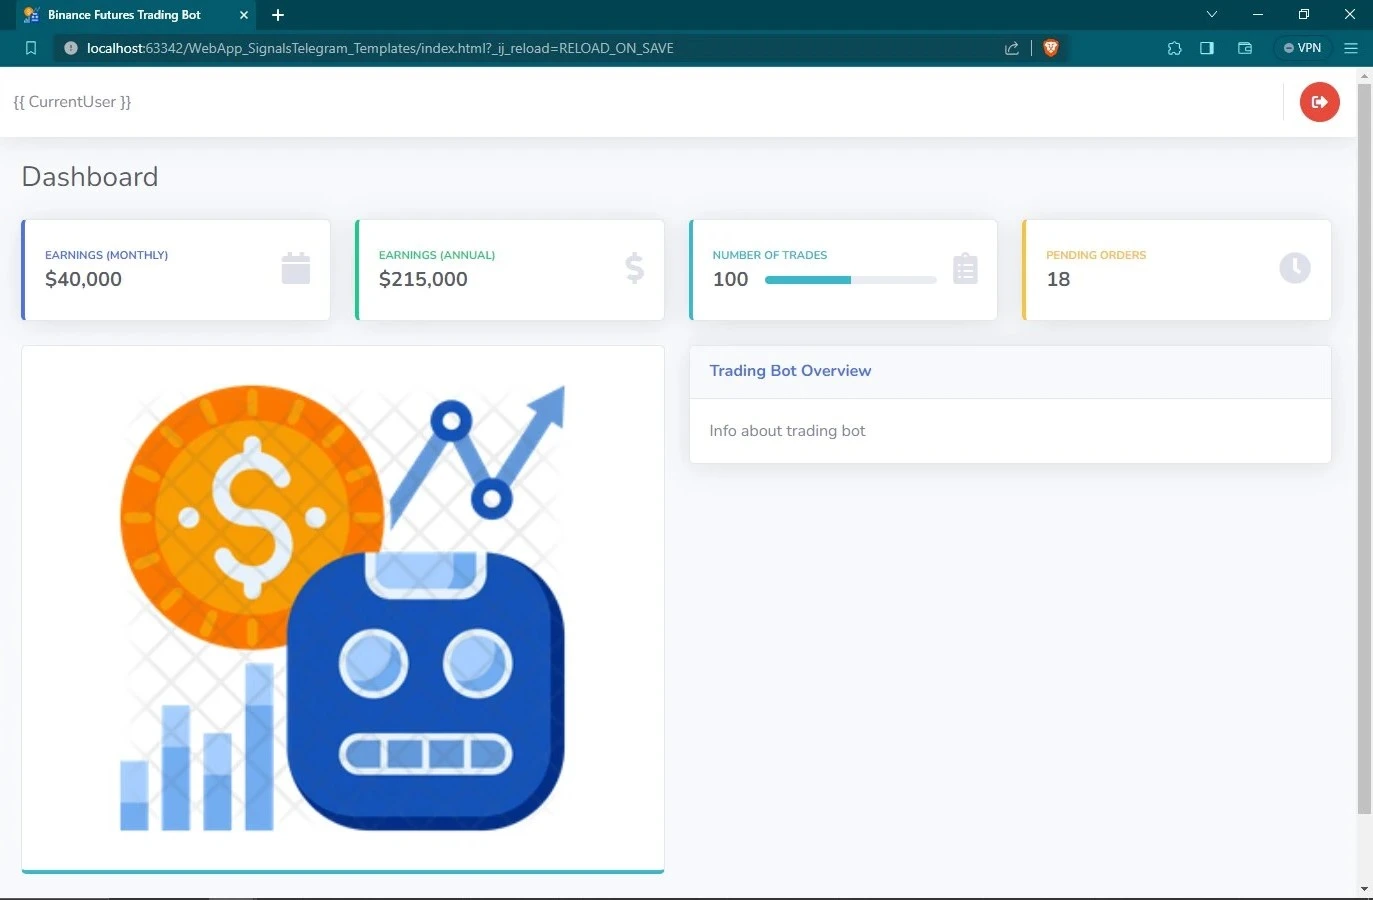Click the share icon in the address bar
1373x900 pixels.
pos(1011,47)
